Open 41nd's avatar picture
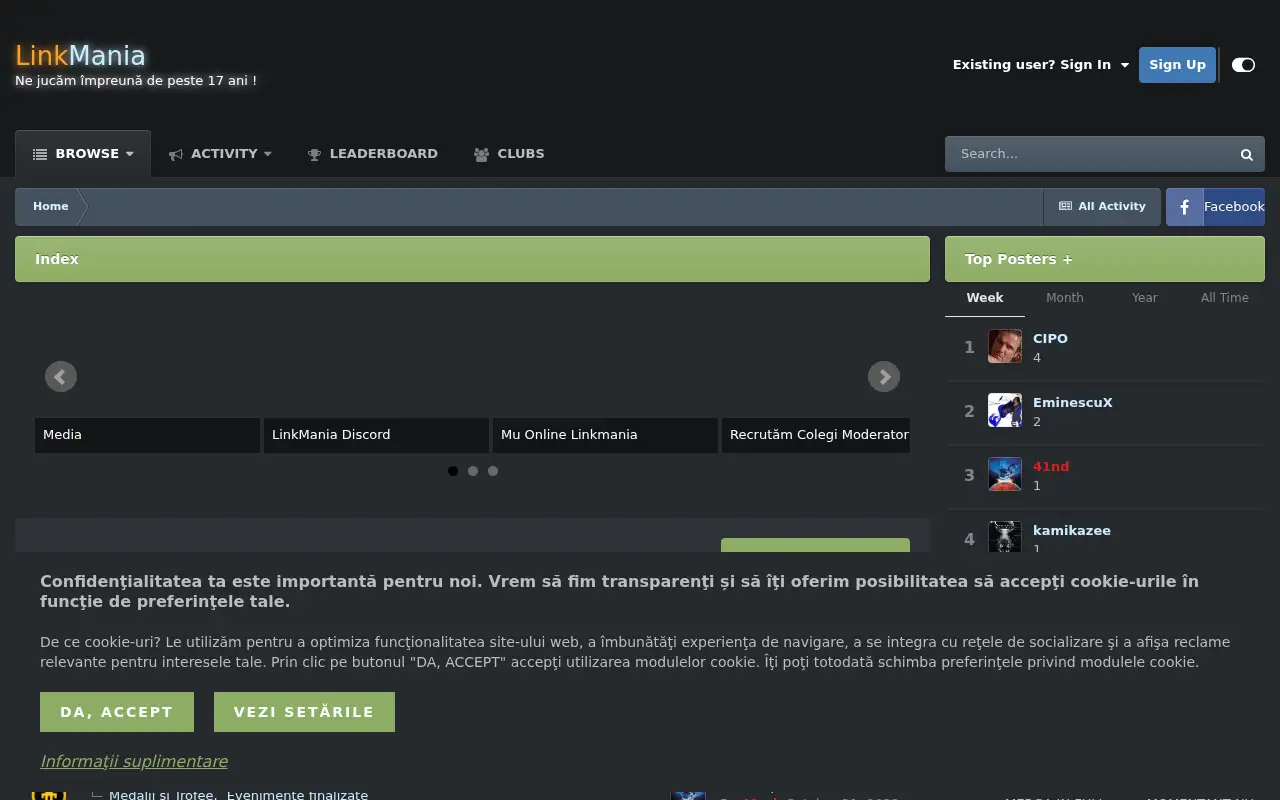 pyautogui.click(x=1005, y=475)
